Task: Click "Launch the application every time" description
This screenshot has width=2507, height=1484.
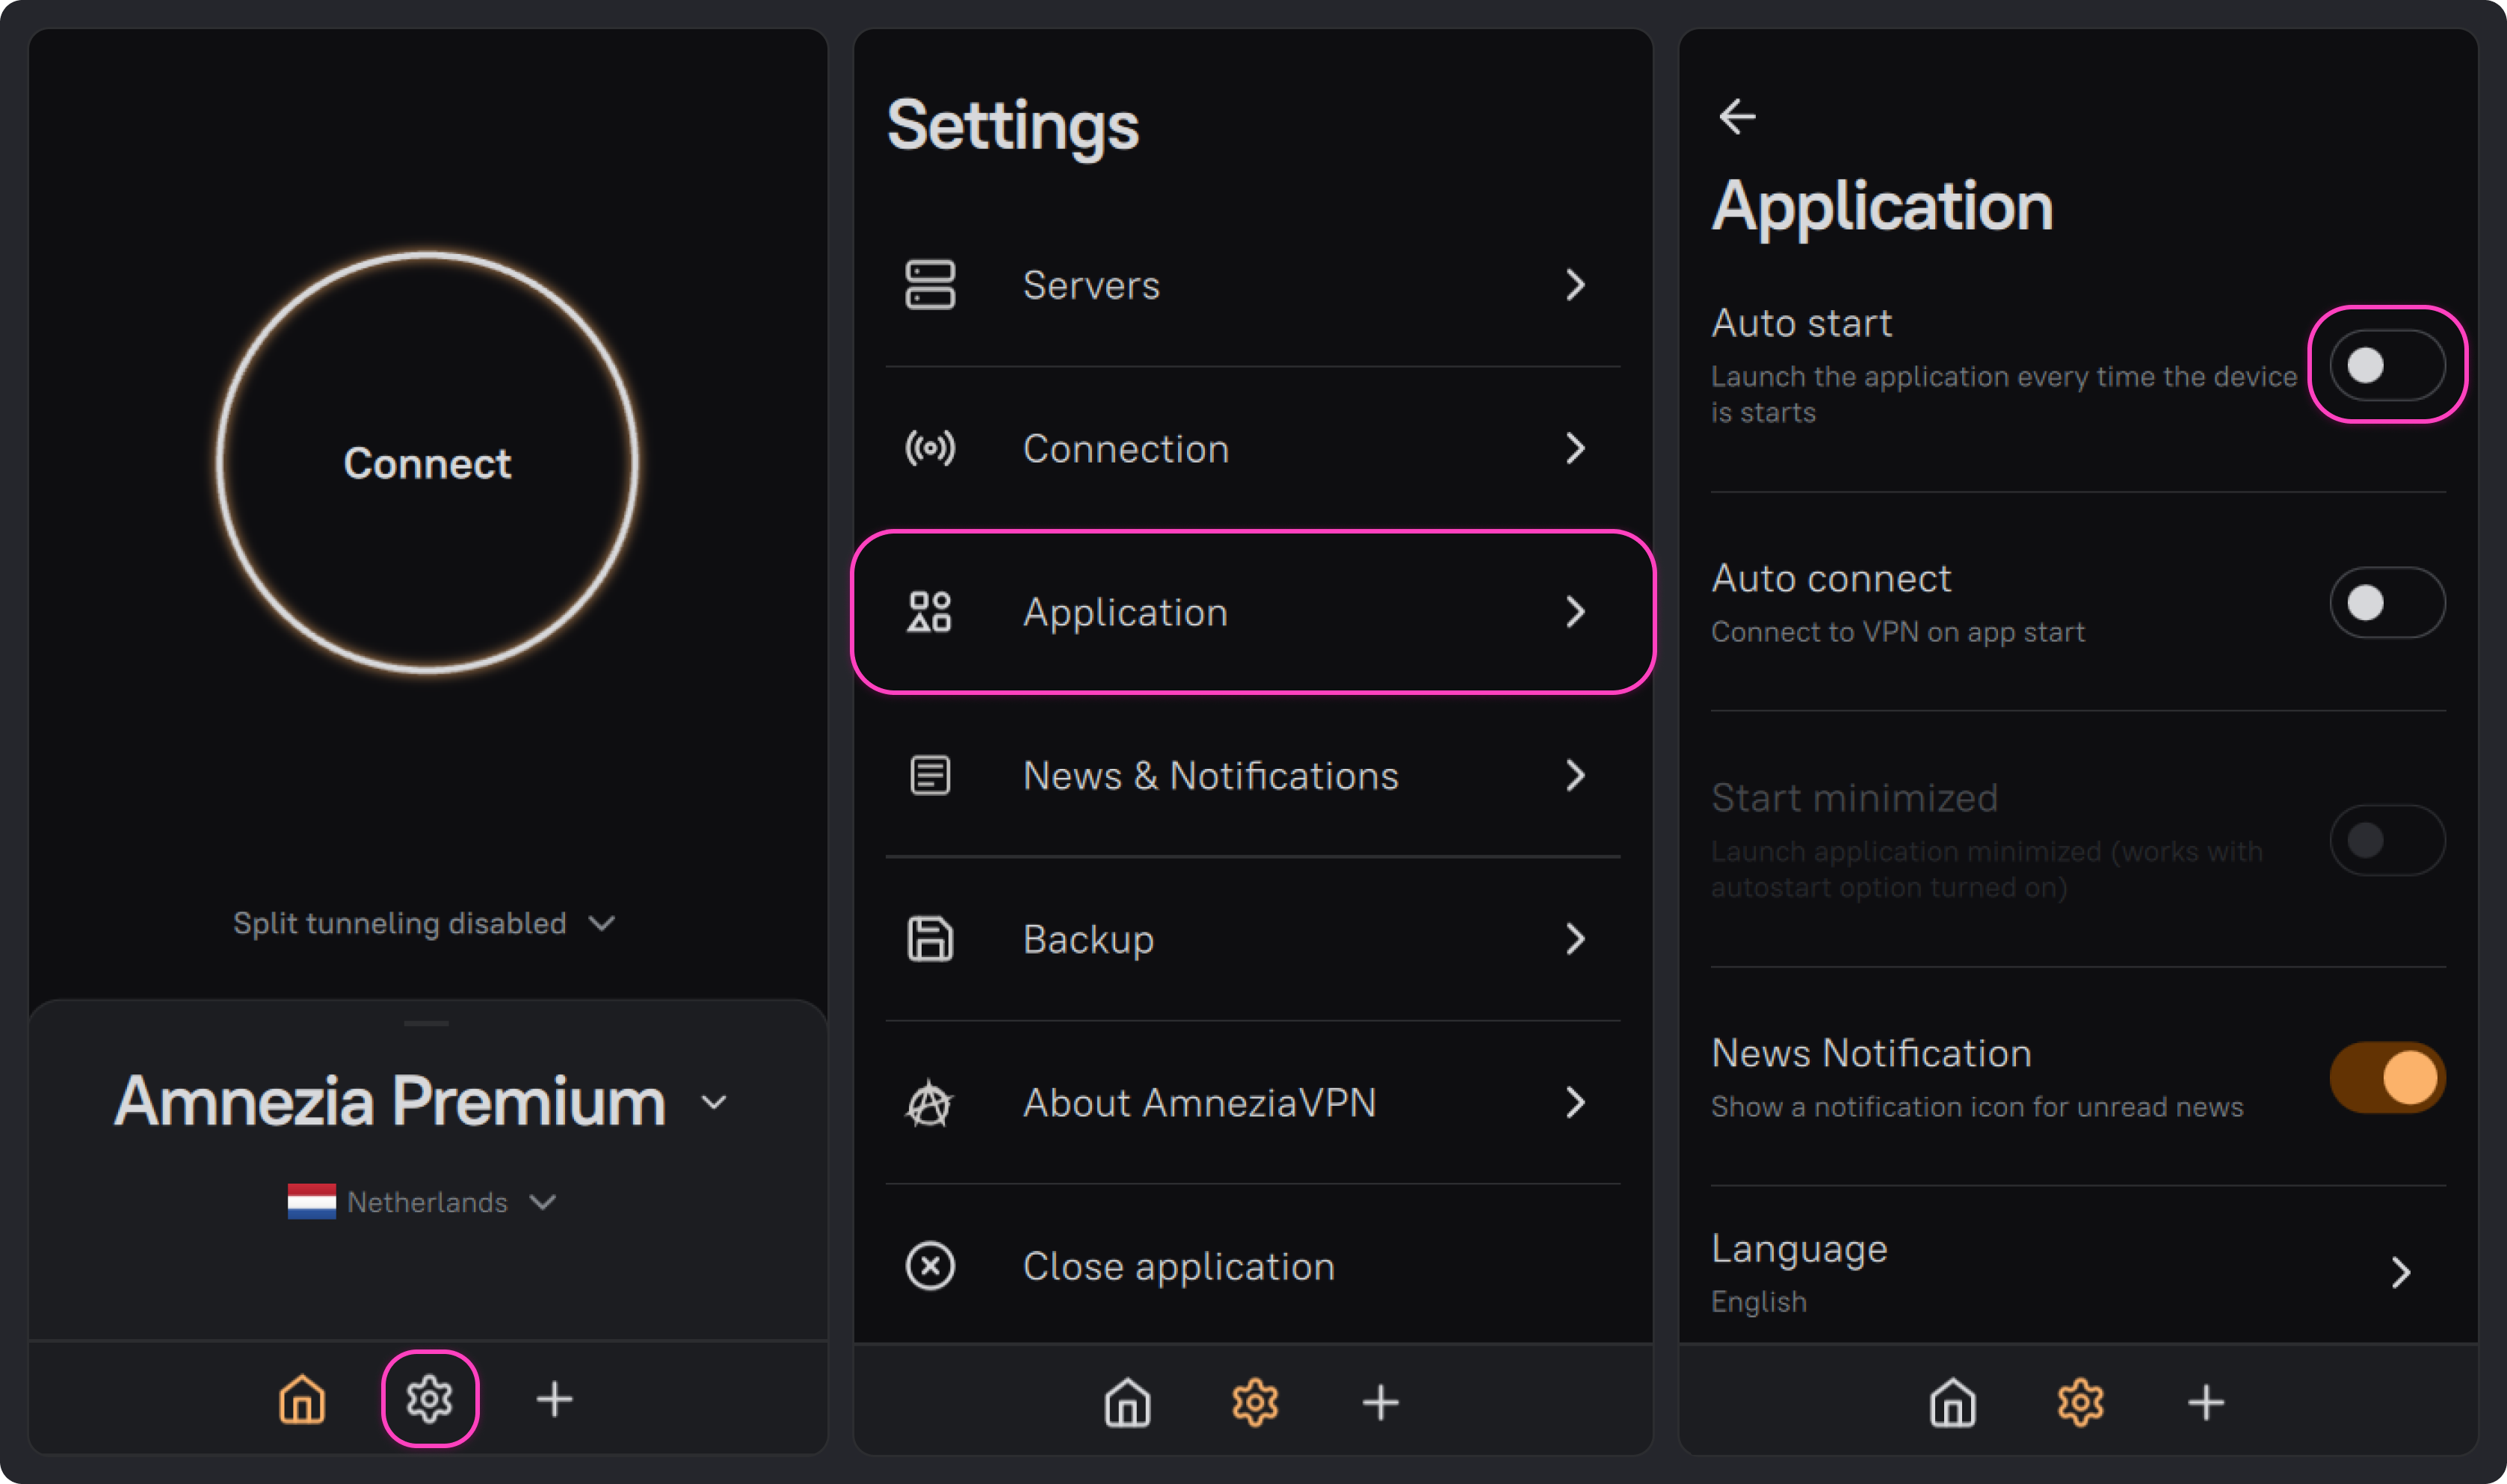Action: (x=2004, y=394)
